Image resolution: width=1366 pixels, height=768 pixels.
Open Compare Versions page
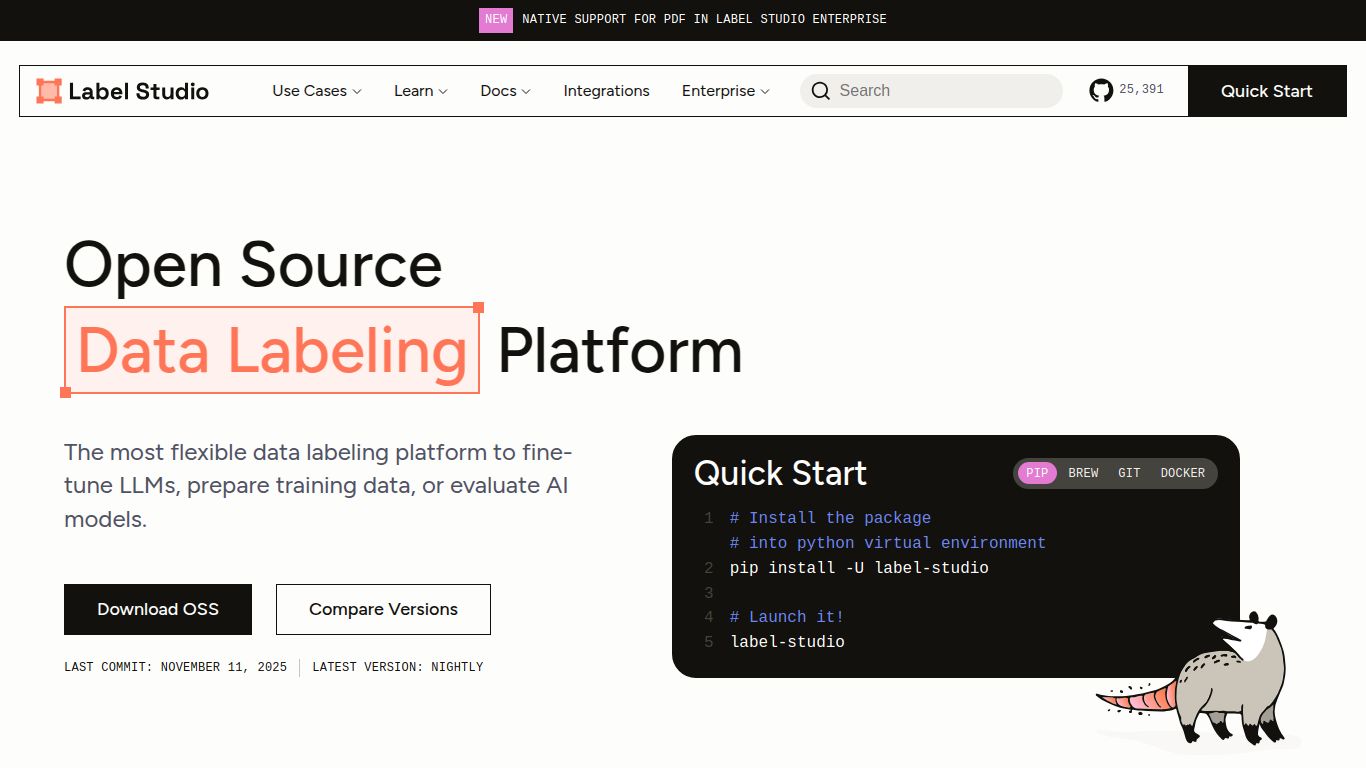coord(382,609)
